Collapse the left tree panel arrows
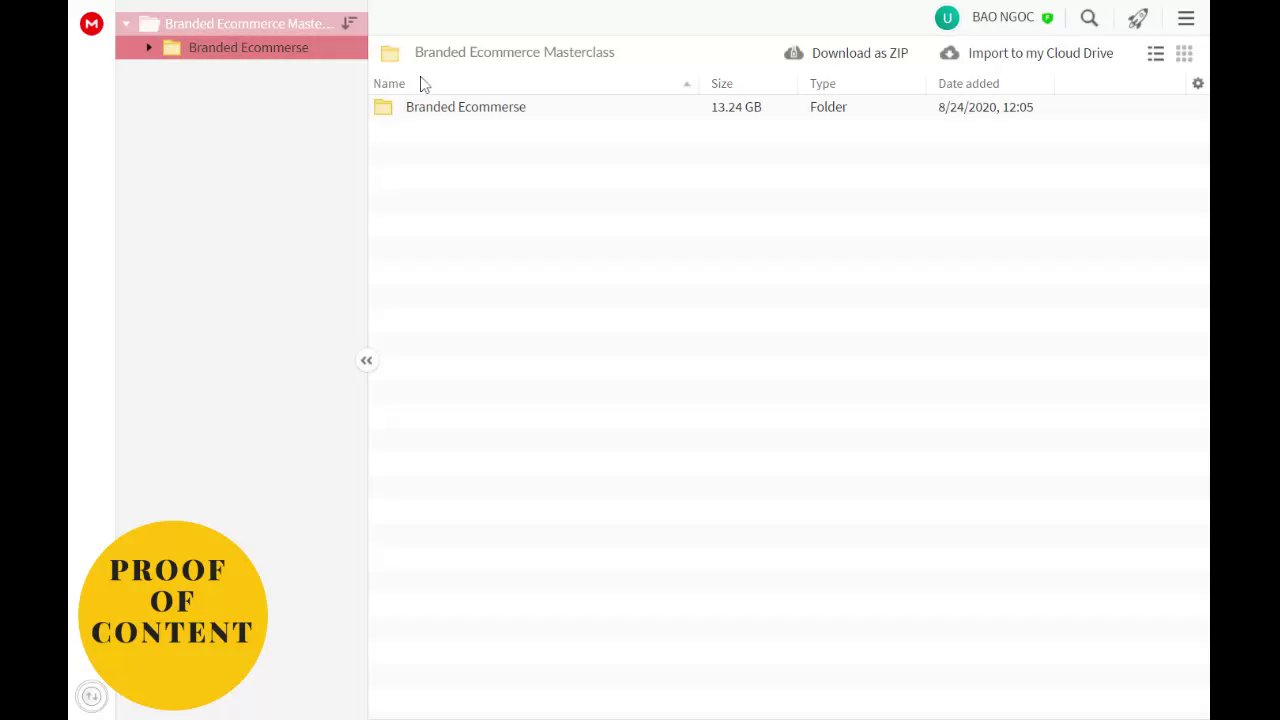This screenshot has width=1280, height=720. [367, 360]
